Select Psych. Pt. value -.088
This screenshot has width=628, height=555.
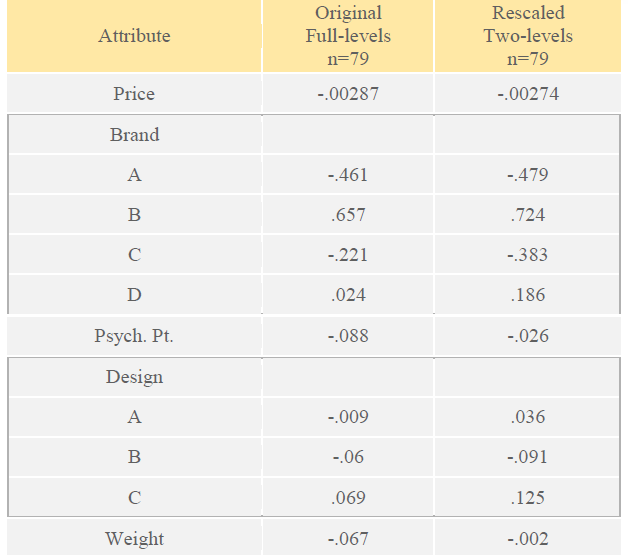348,336
